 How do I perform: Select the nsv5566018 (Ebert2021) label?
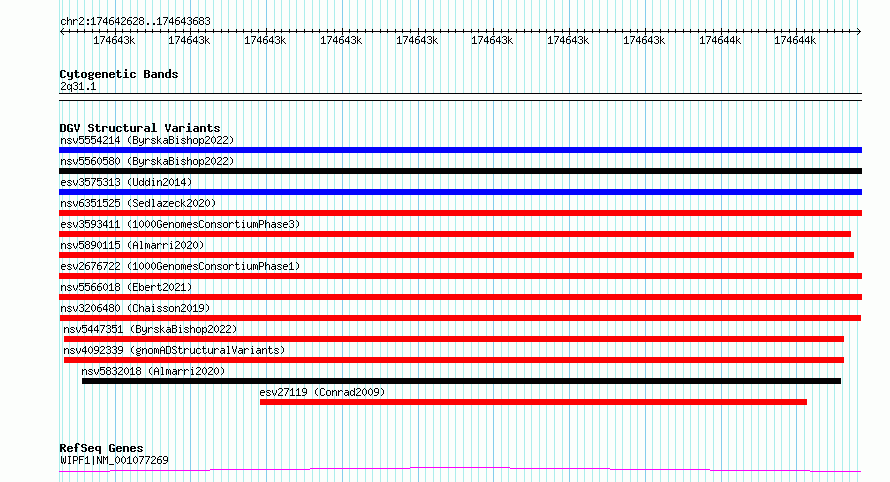[126, 287]
